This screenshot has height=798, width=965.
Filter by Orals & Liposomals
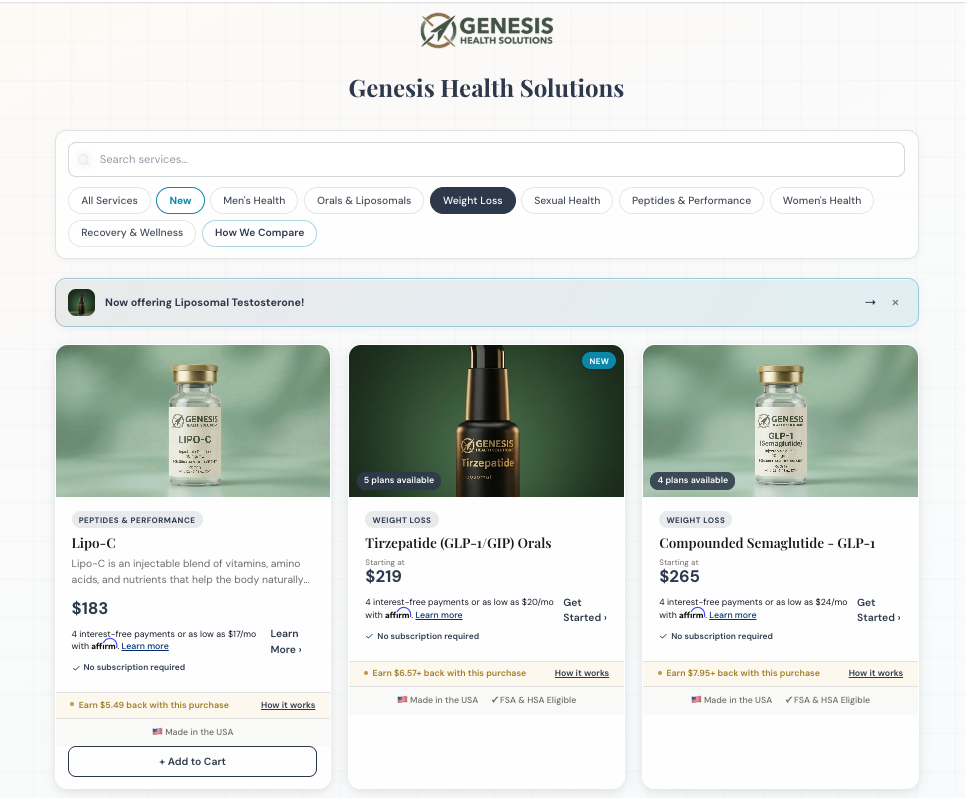[364, 201]
